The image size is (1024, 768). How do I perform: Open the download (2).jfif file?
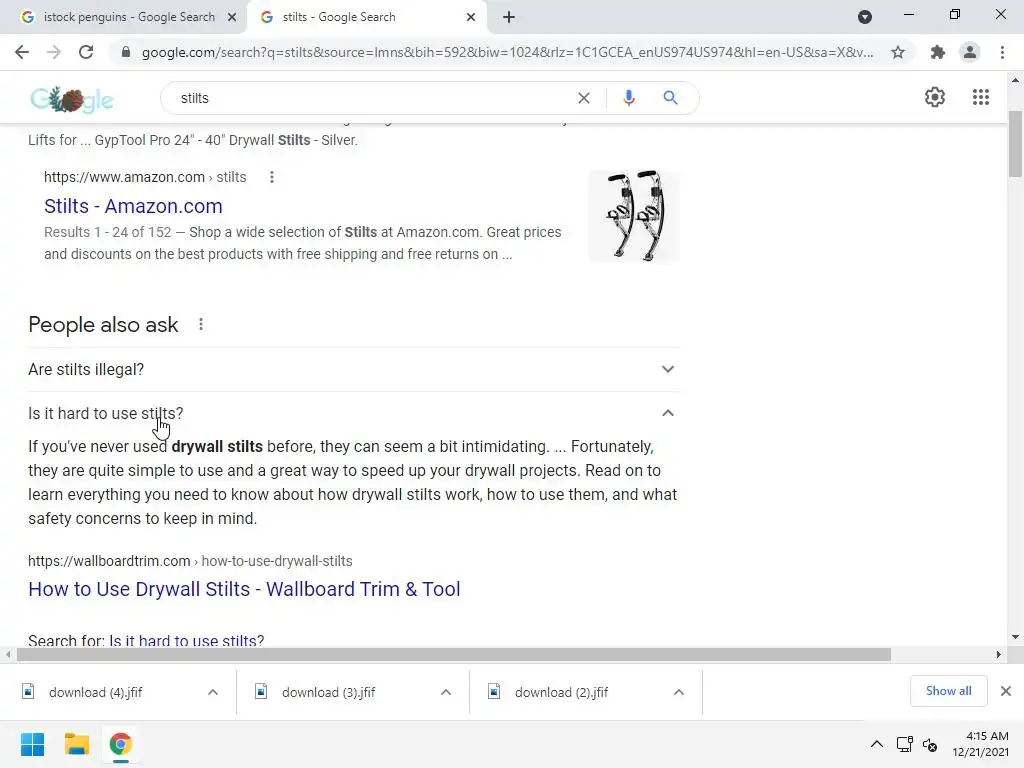click(562, 692)
